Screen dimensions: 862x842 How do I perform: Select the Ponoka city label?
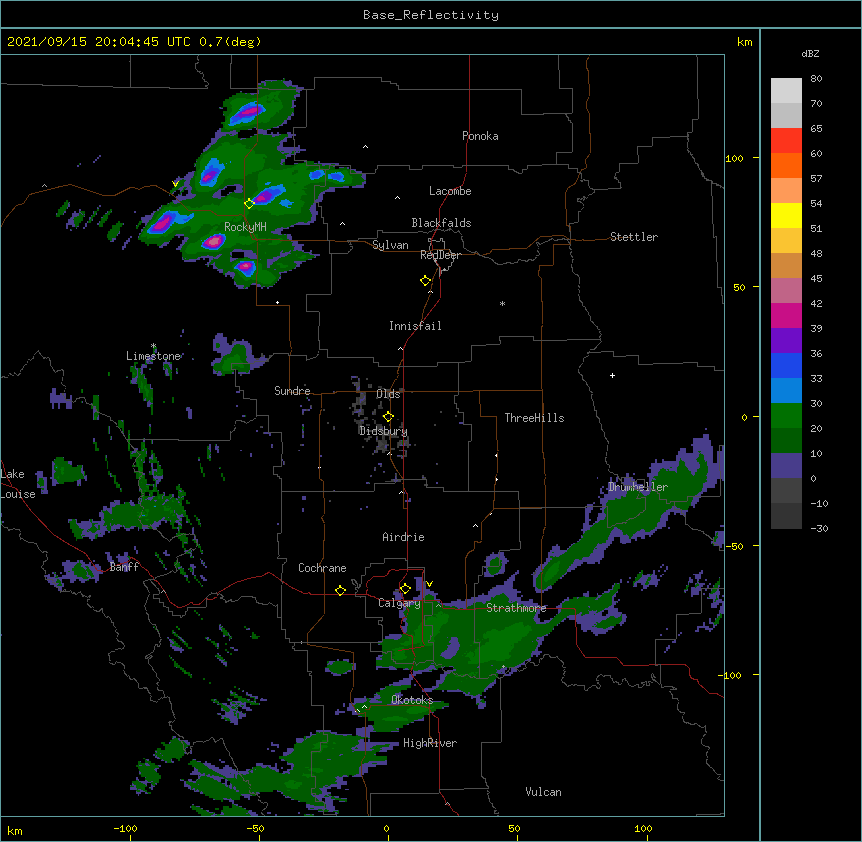[x=480, y=136]
